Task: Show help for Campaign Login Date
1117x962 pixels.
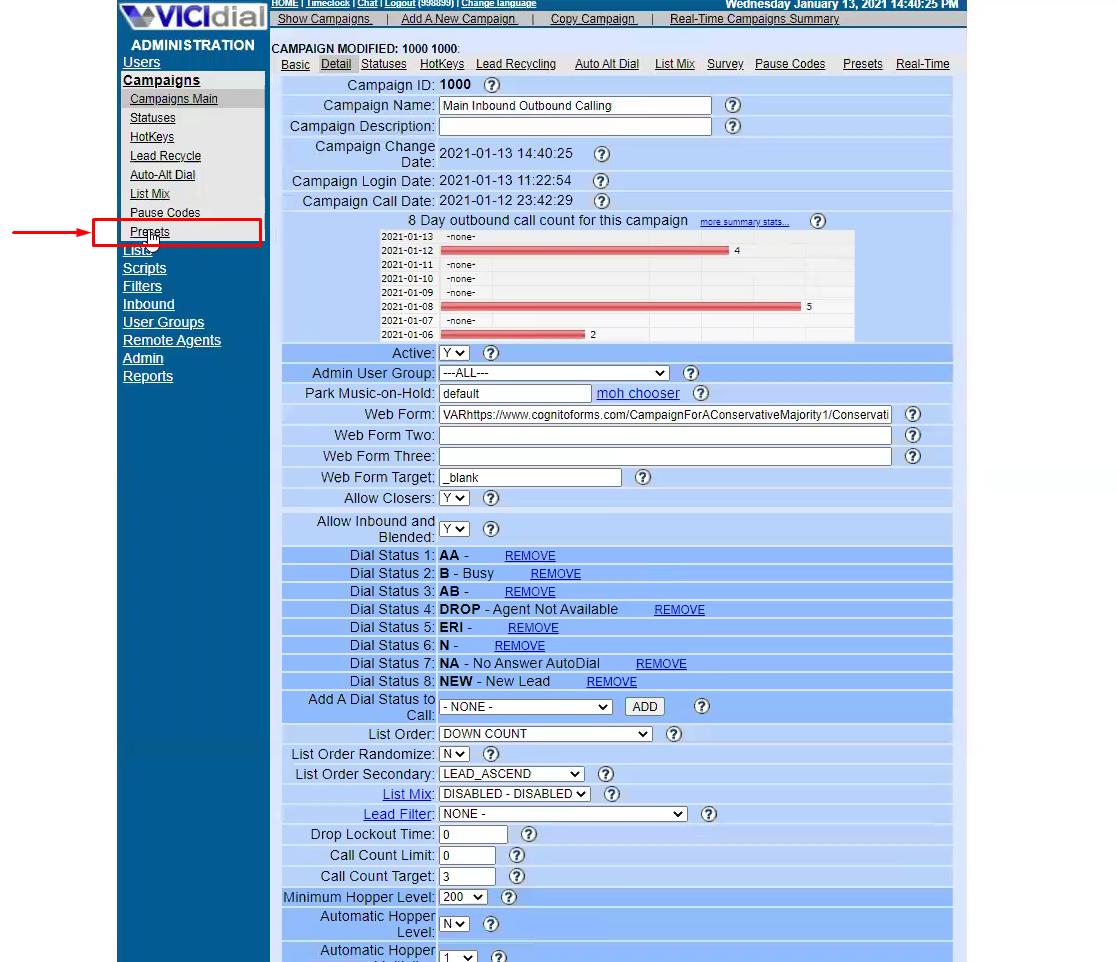Action: 601,181
